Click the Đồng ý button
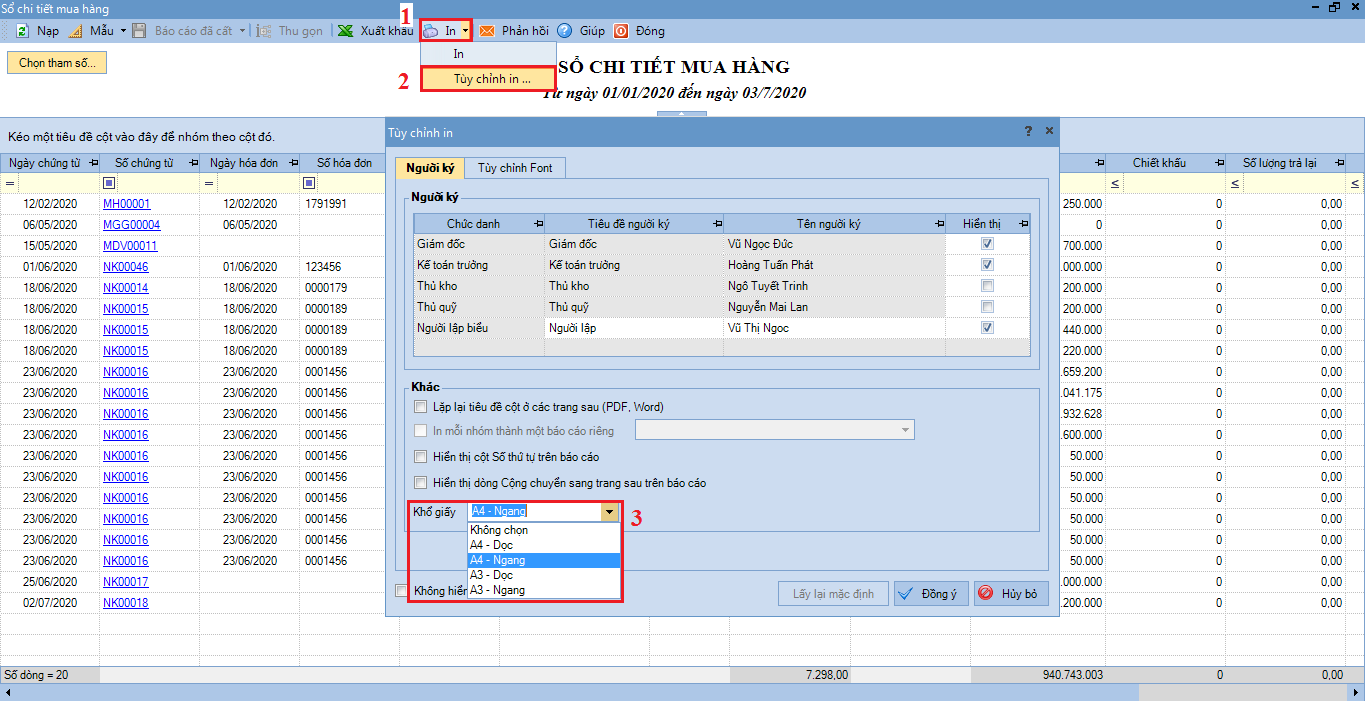Screen dimensions: 1365x701 click(x=931, y=594)
